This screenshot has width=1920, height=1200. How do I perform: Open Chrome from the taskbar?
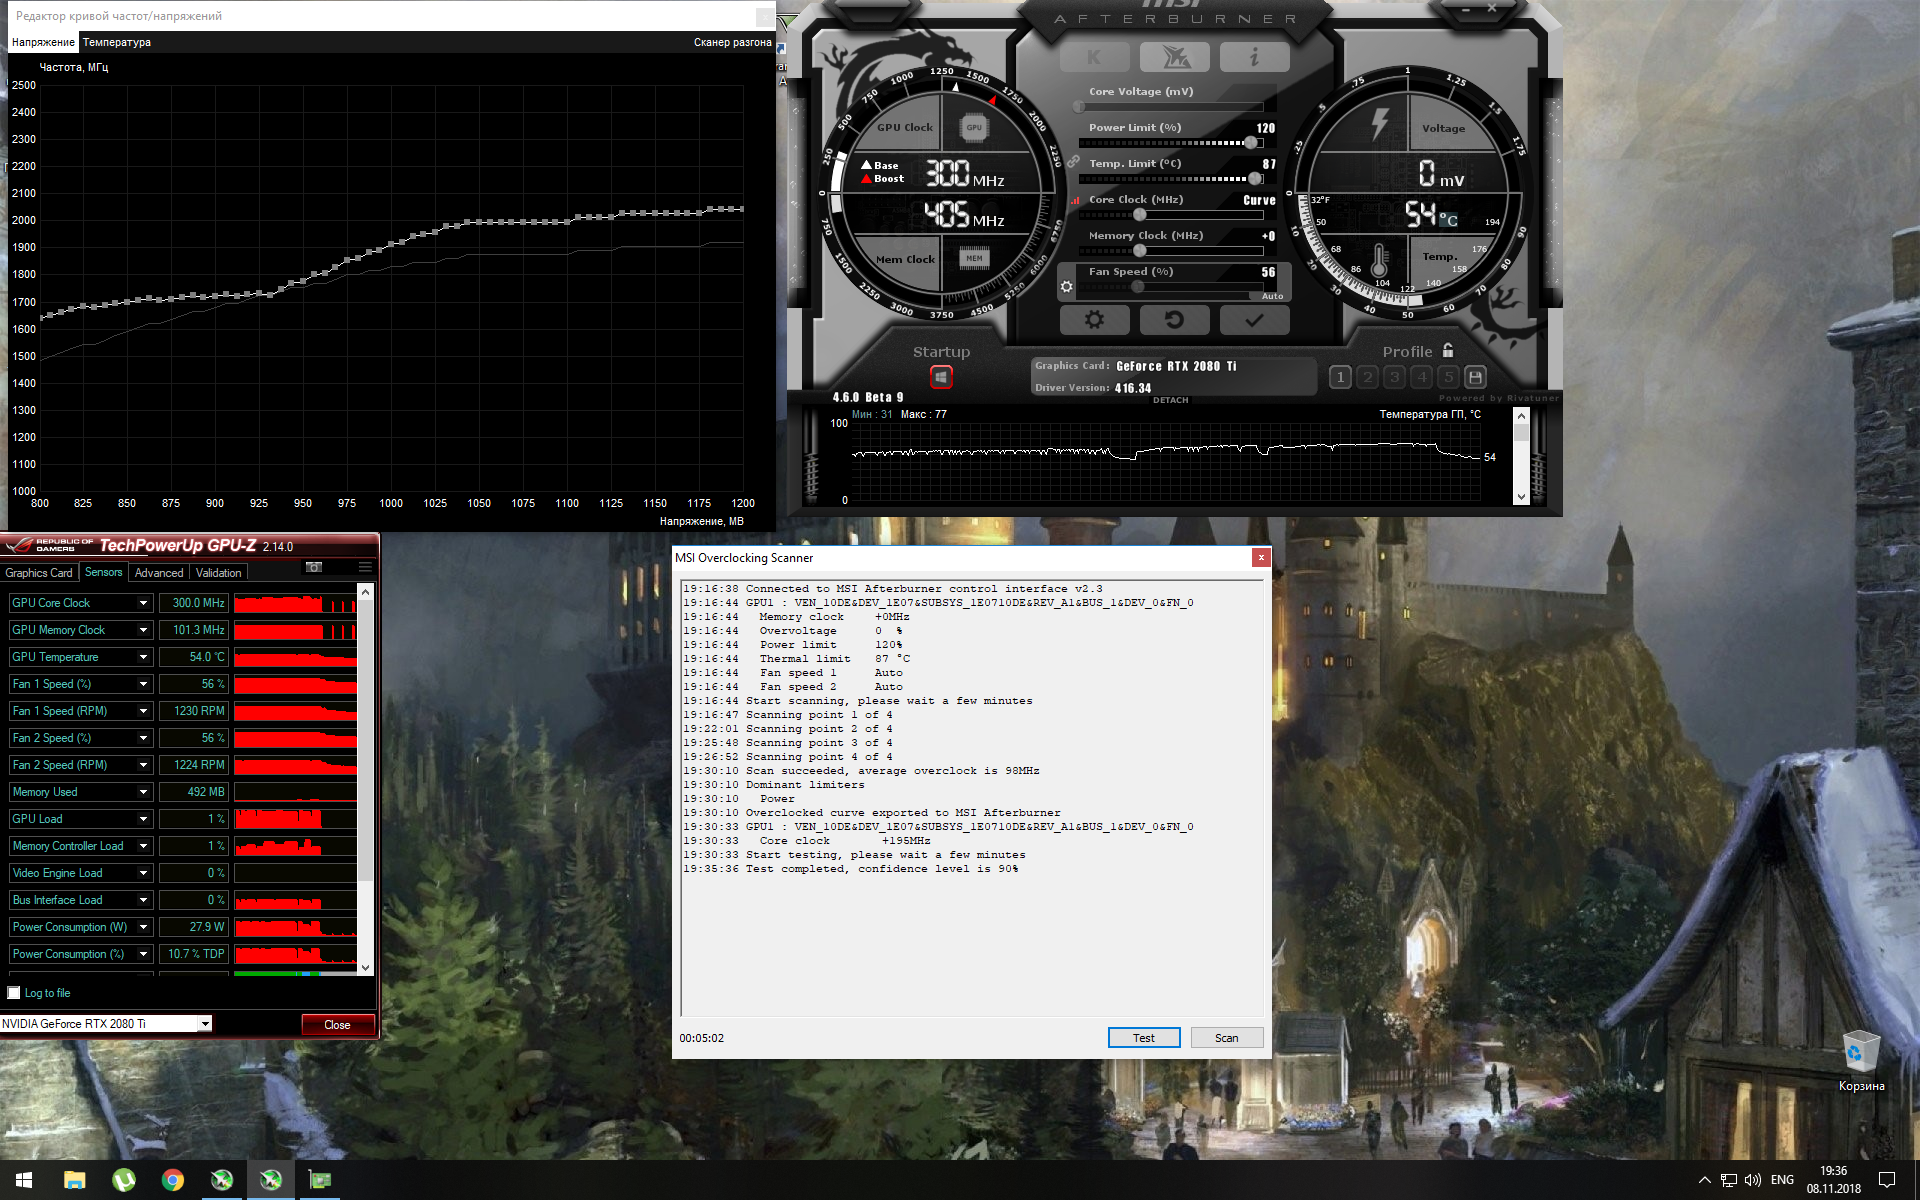[173, 1180]
